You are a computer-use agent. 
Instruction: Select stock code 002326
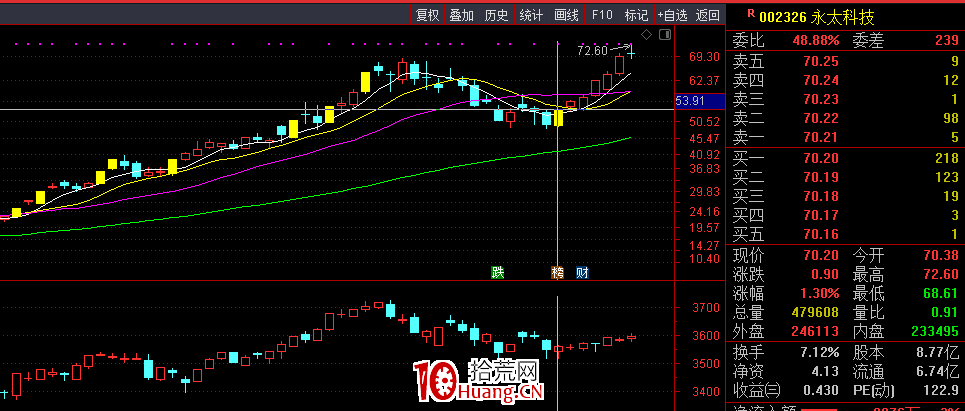783,17
